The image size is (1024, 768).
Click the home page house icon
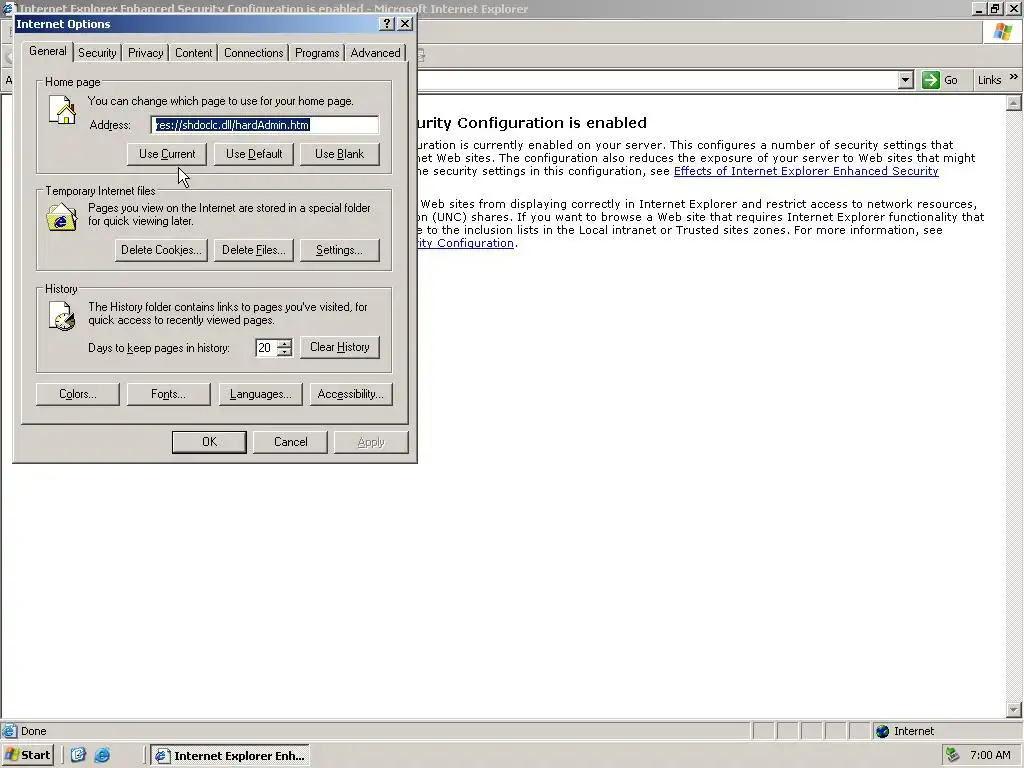click(x=62, y=110)
